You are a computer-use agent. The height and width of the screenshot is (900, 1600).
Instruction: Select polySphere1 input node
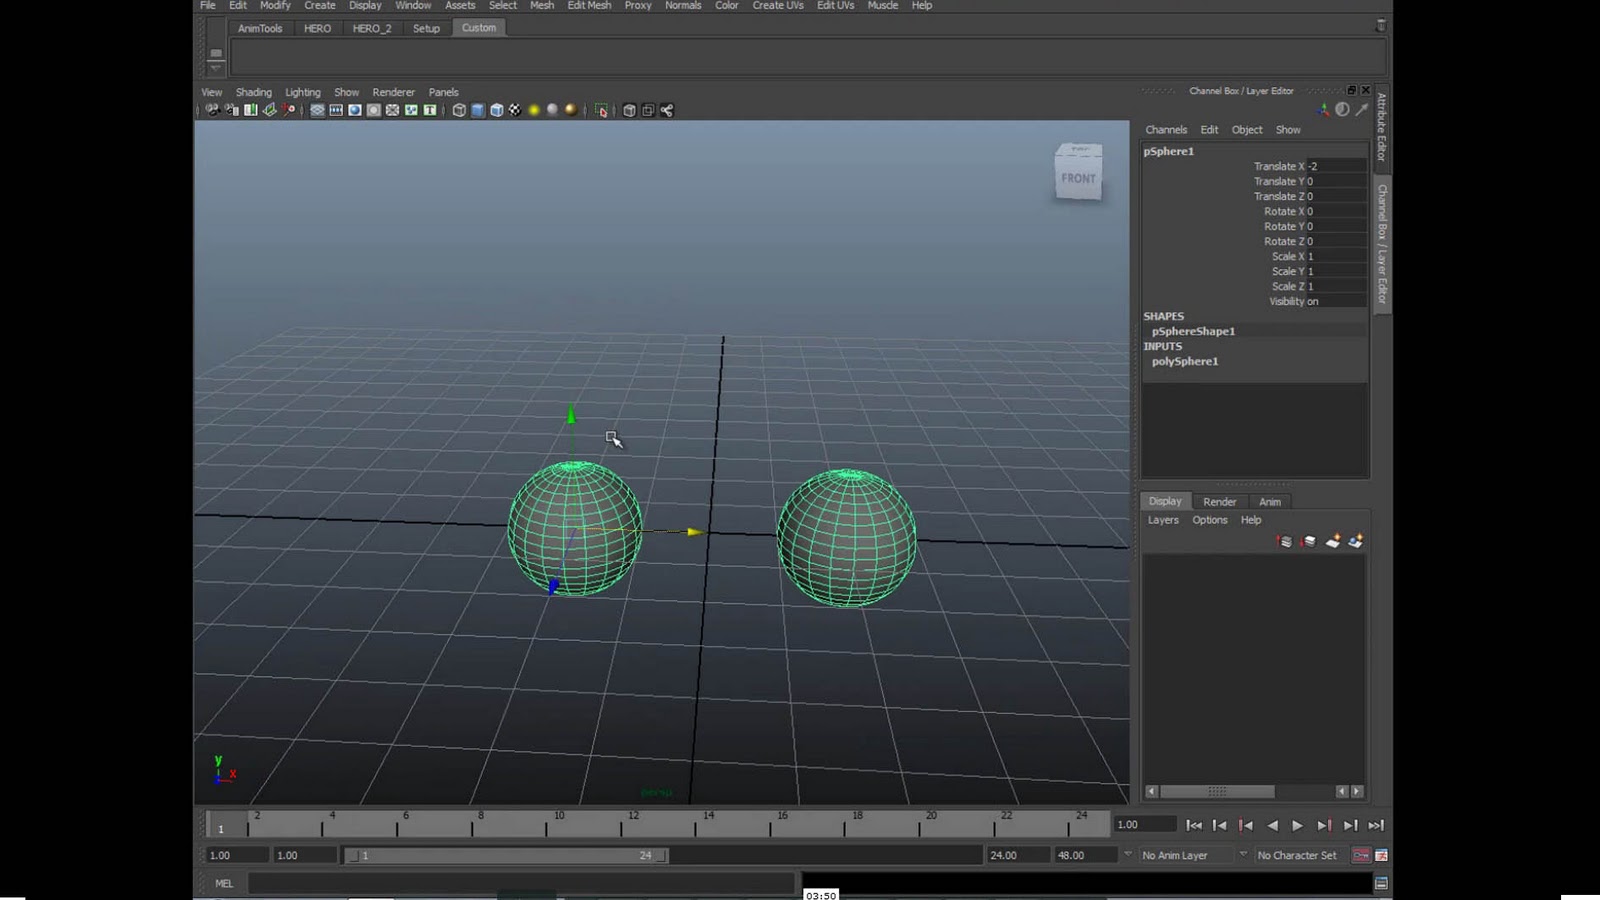1185,361
